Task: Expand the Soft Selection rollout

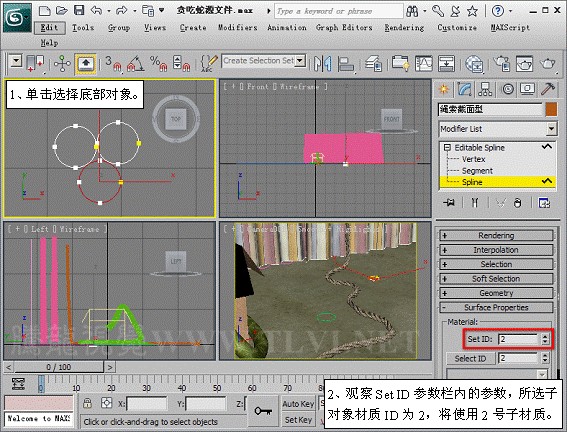Action: (496, 279)
